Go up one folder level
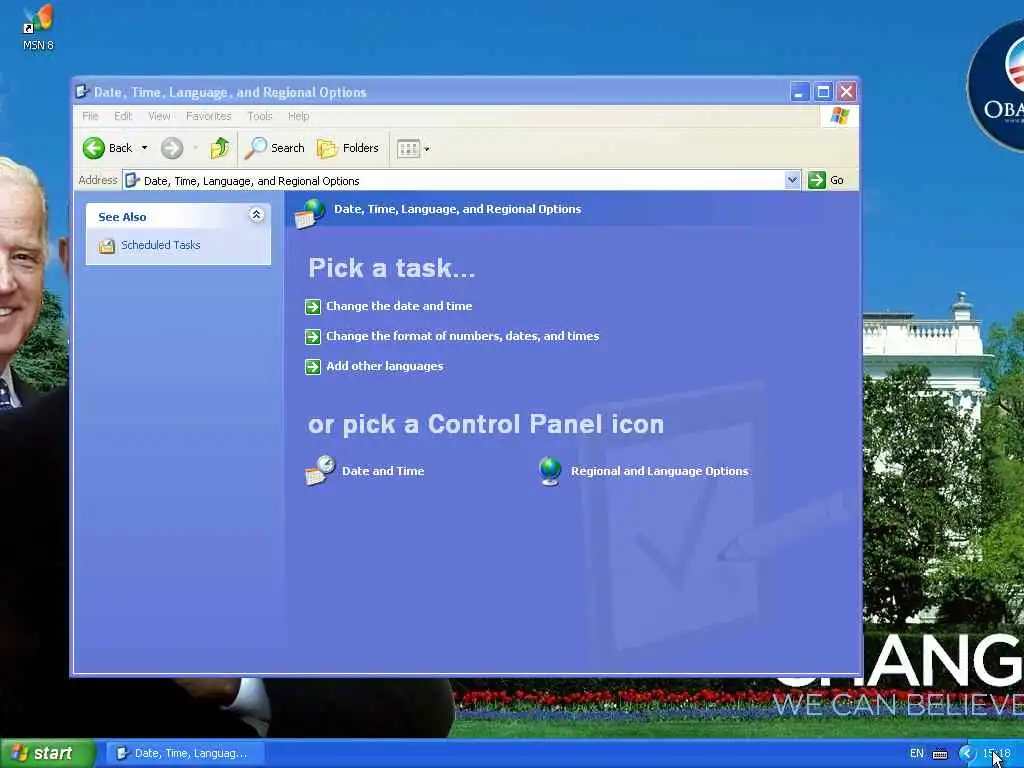 219,148
